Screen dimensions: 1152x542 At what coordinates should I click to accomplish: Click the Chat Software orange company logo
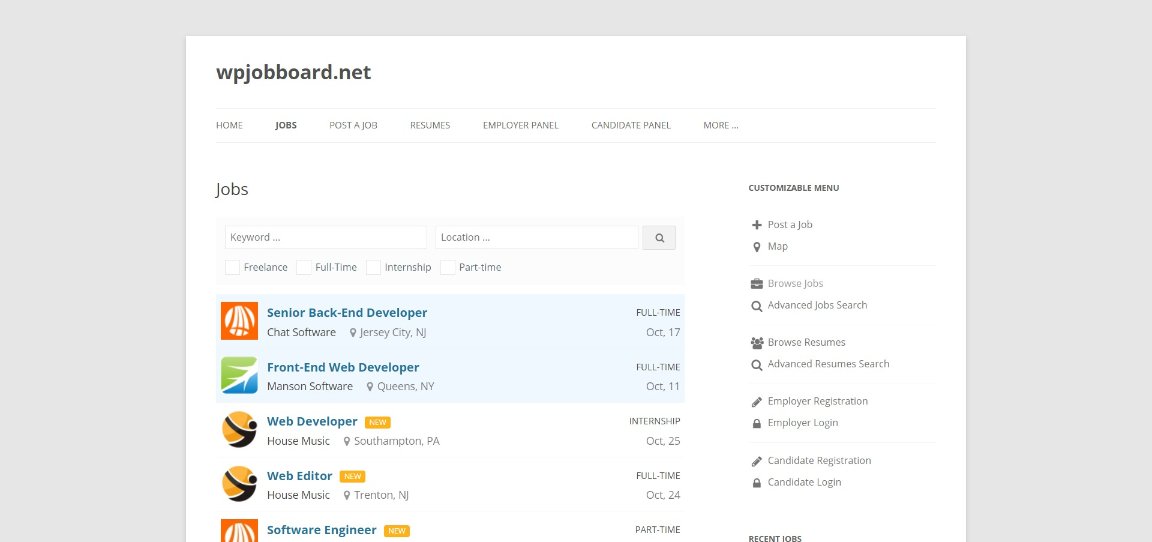240,321
